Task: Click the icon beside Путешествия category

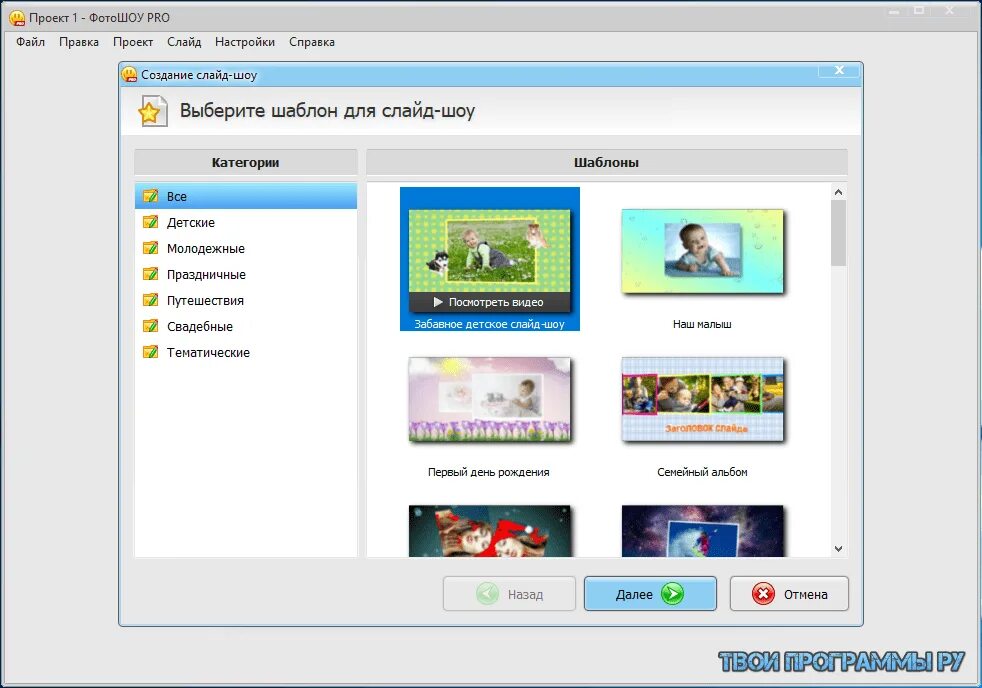Action: (x=150, y=300)
